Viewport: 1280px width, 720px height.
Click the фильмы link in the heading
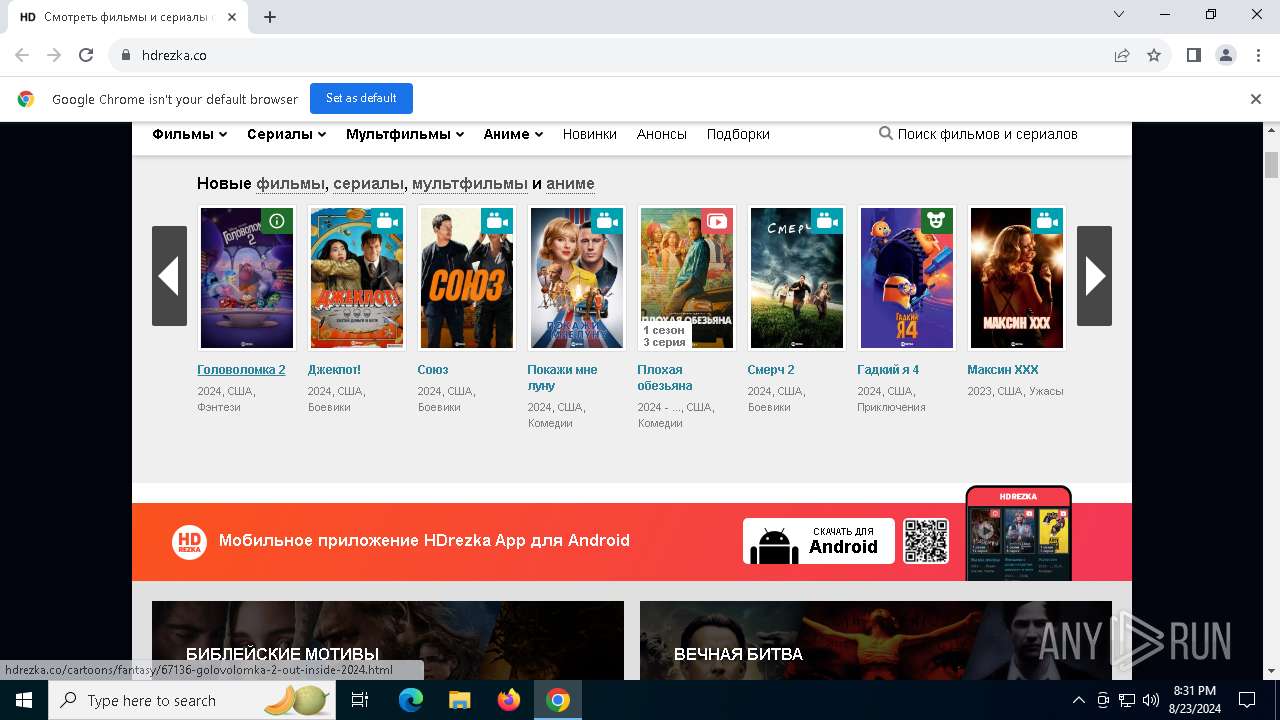point(291,184)
